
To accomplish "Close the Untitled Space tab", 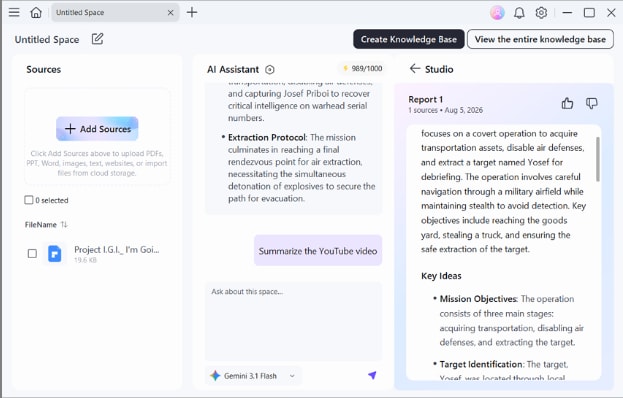I will 170,13.
